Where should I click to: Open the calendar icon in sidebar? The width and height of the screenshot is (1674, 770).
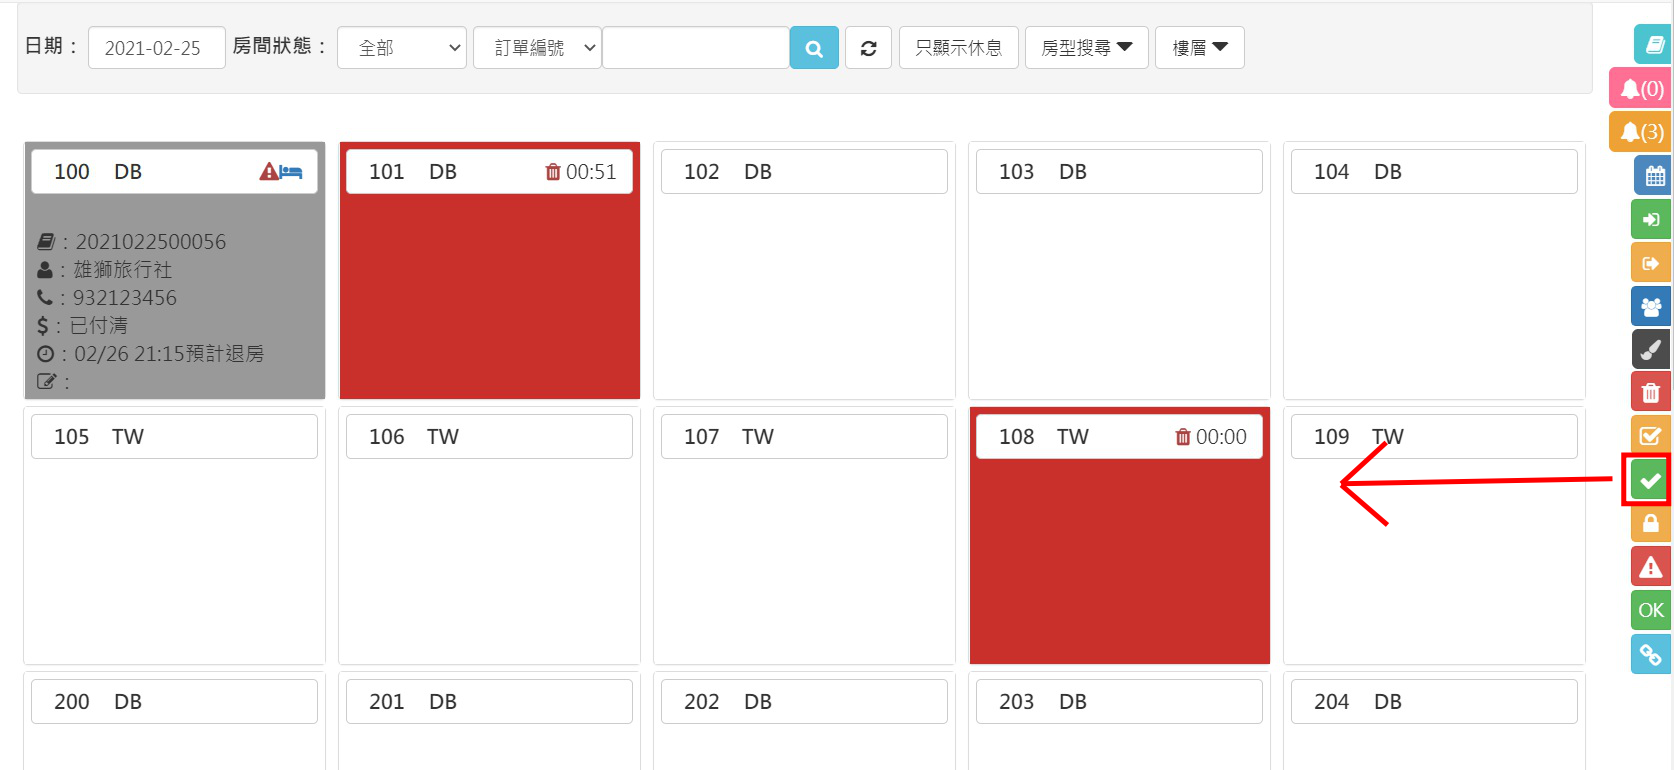1652,176
